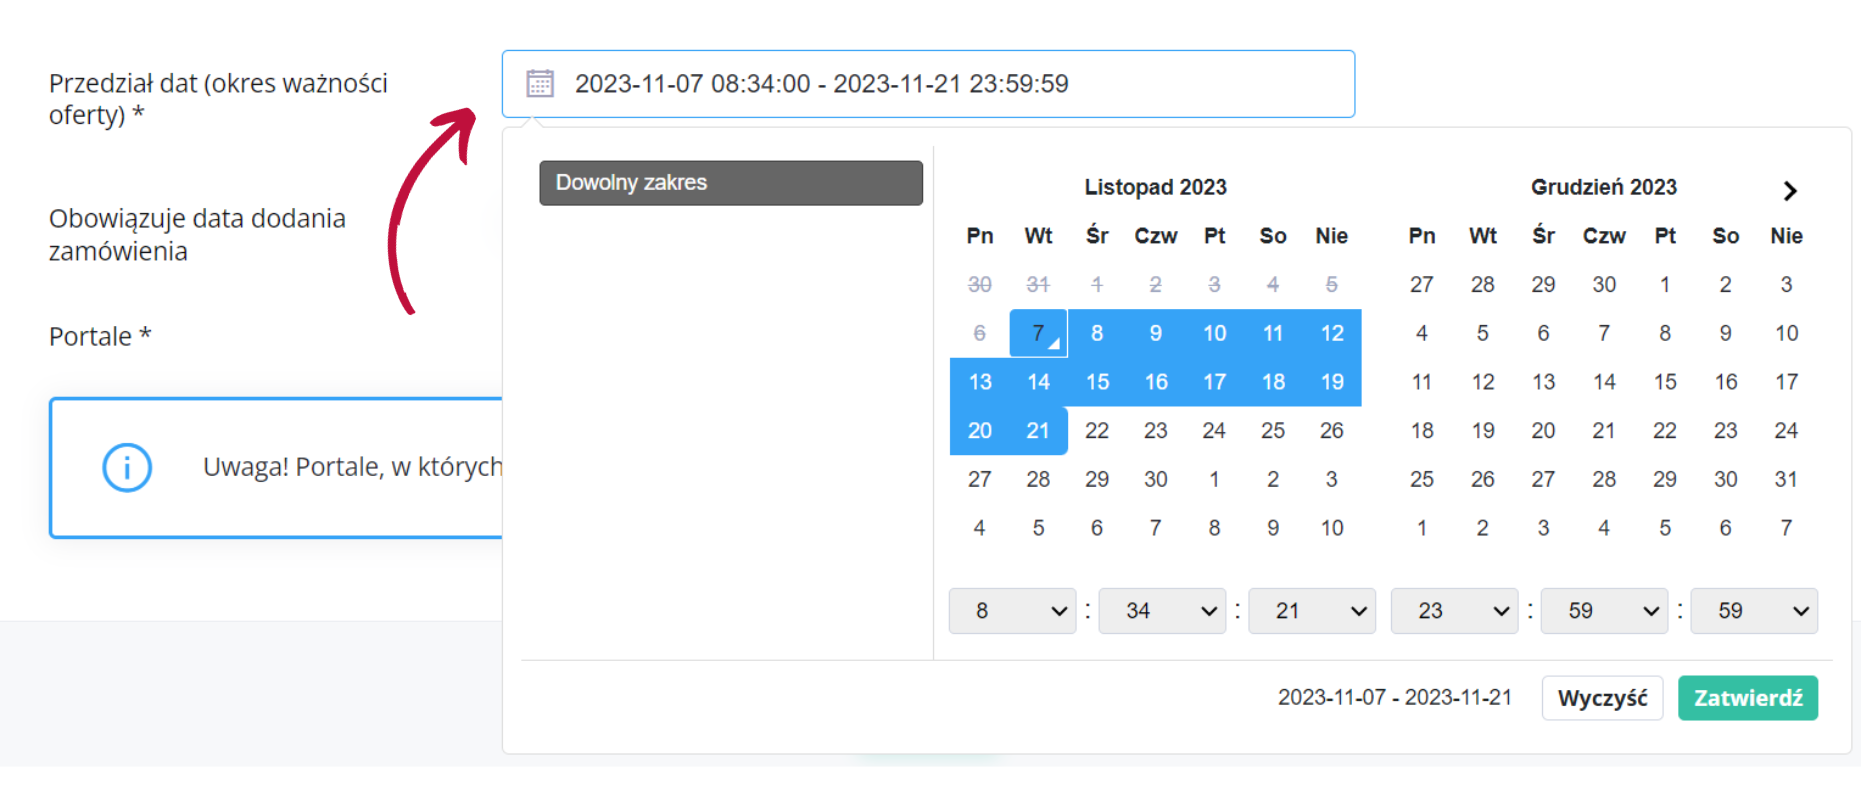This screenshot has height=800, width=1861.
Task: Click the summary text 2023-11-07 - 2023-11-21
Action: point(1395,698)
